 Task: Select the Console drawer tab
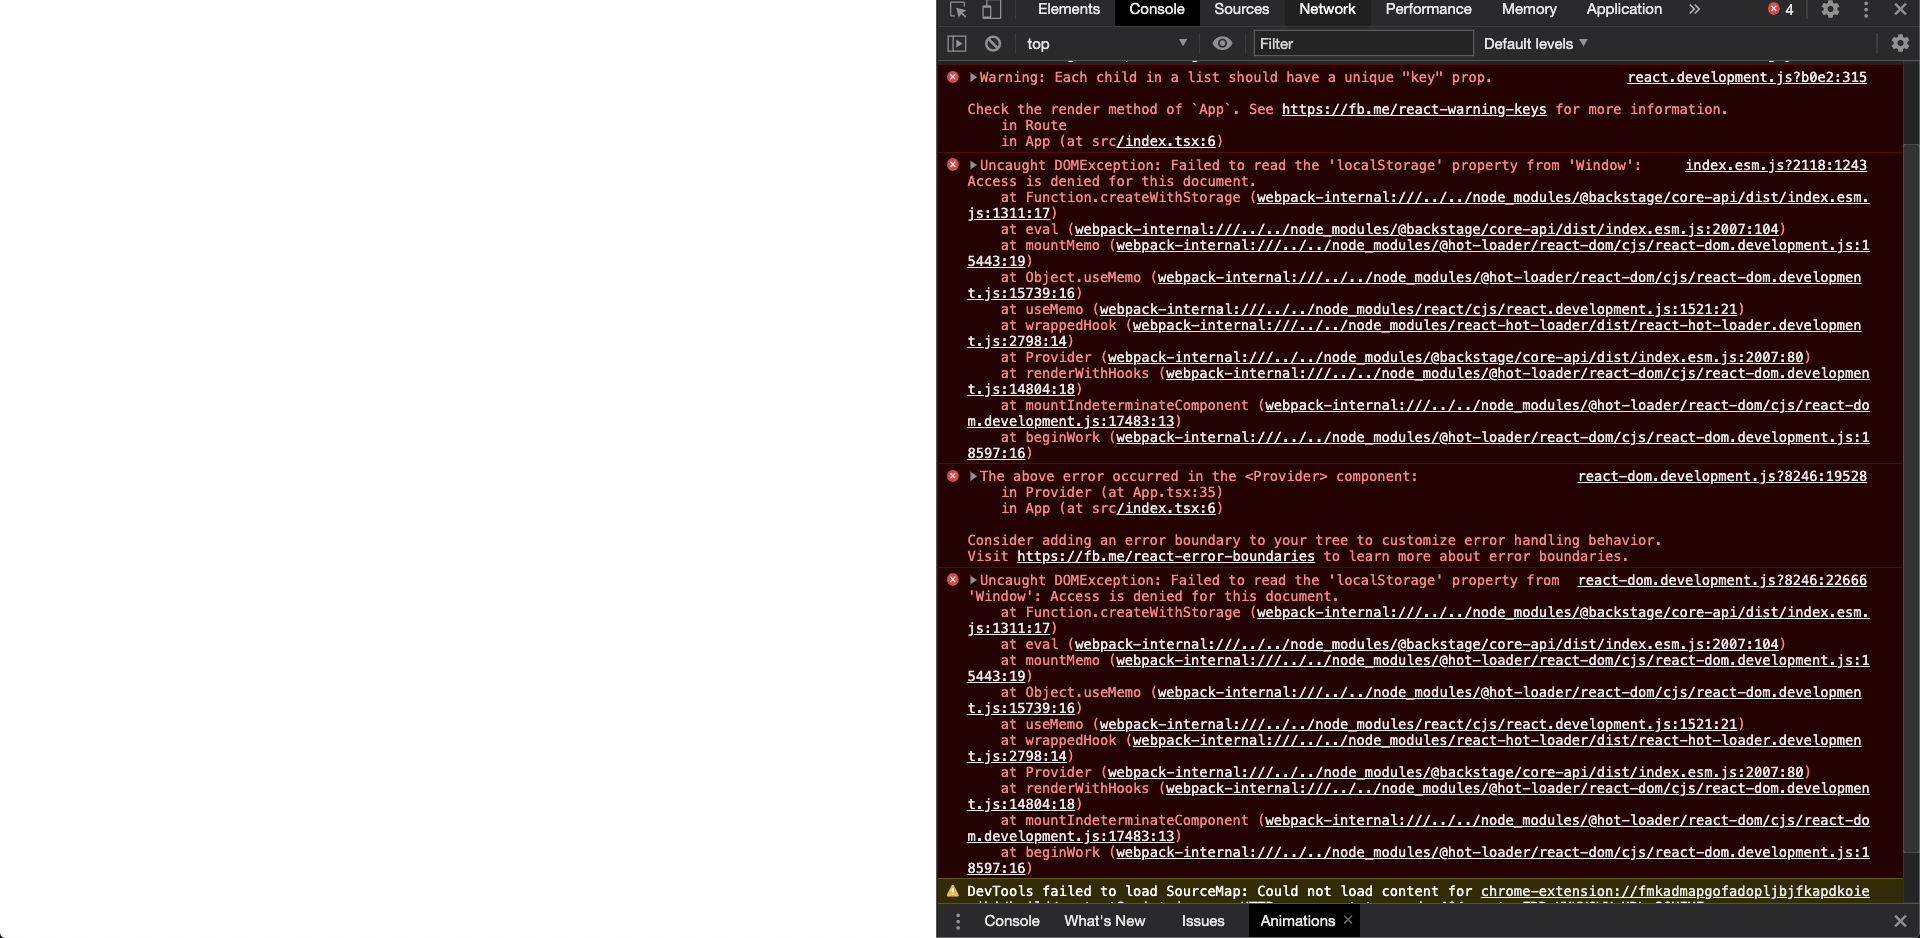click(x=1011, y=921)
